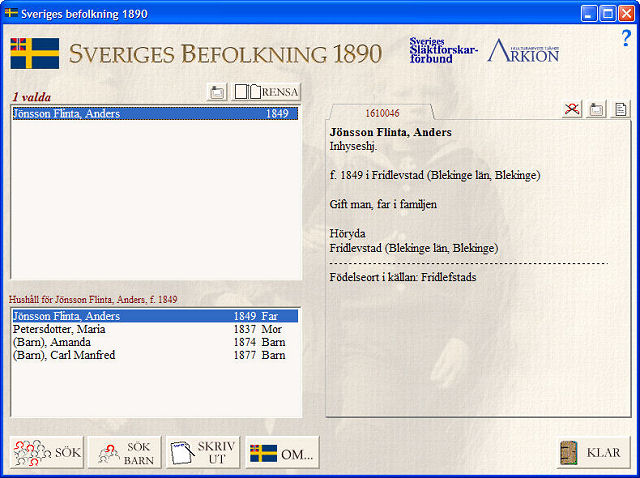
Task: Minimize the Sveriges befolkning 1890 window
Action: pyautogui.click(x=588, y=13)
